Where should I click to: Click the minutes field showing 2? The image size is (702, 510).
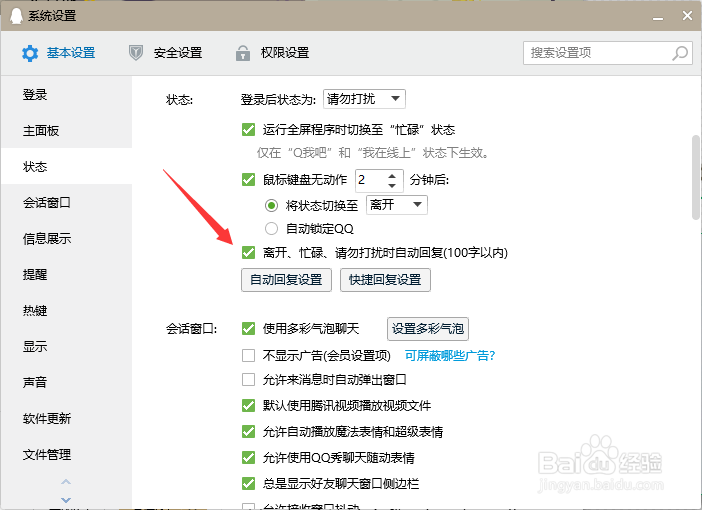click(x=369, y=180)
